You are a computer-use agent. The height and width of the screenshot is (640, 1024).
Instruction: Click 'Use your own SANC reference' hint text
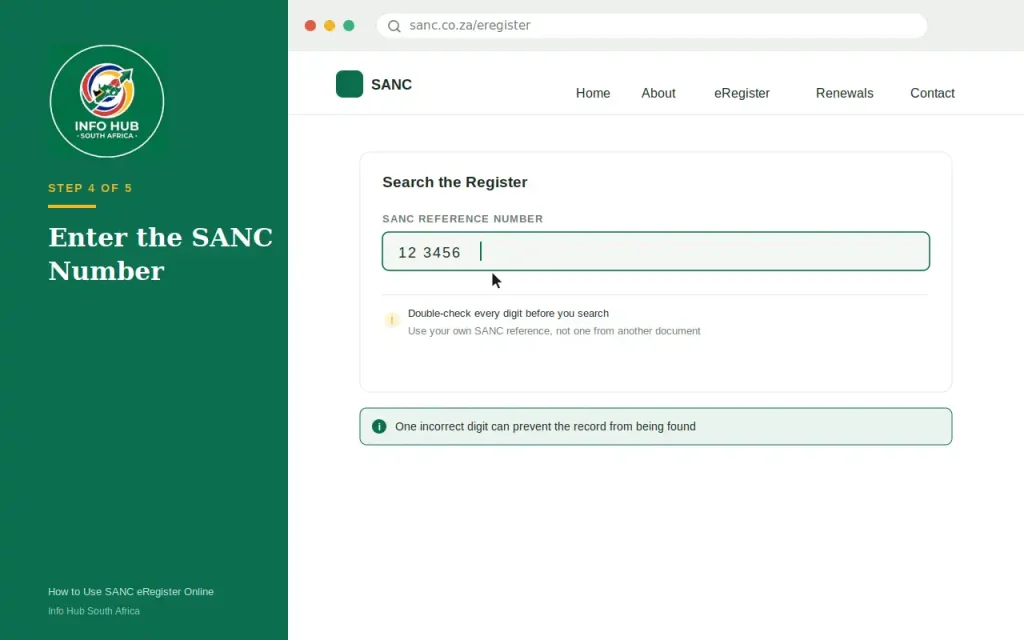[x=554, y=331]
